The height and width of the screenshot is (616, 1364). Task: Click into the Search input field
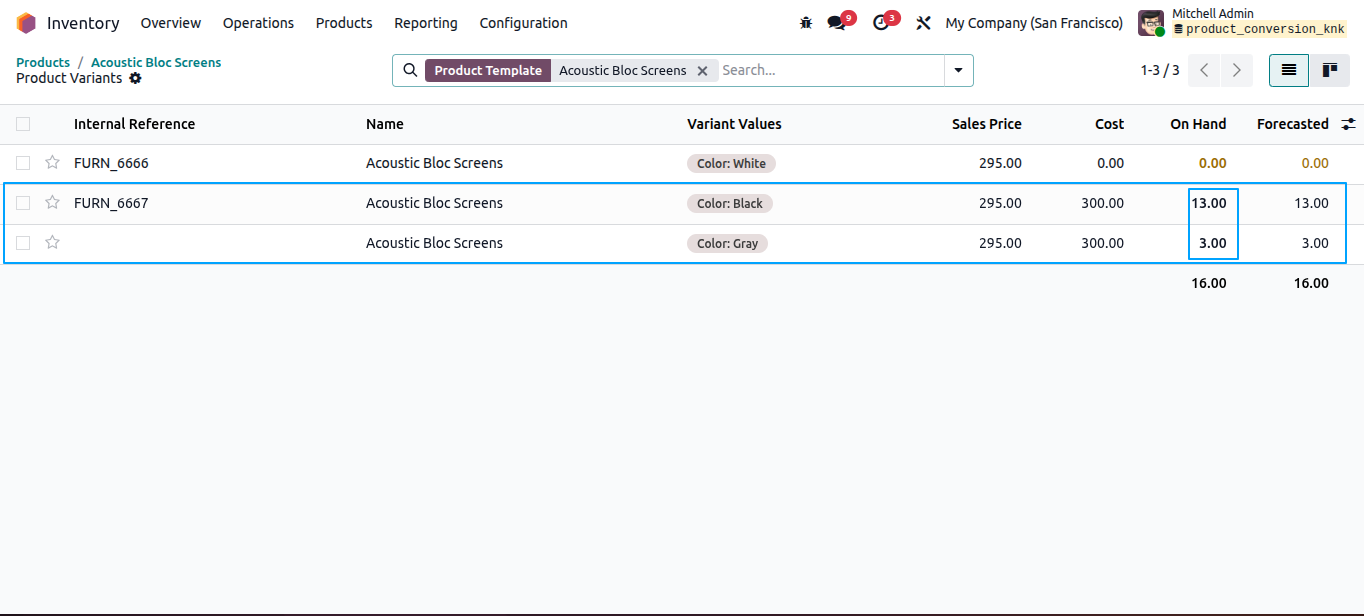(830, 70)
